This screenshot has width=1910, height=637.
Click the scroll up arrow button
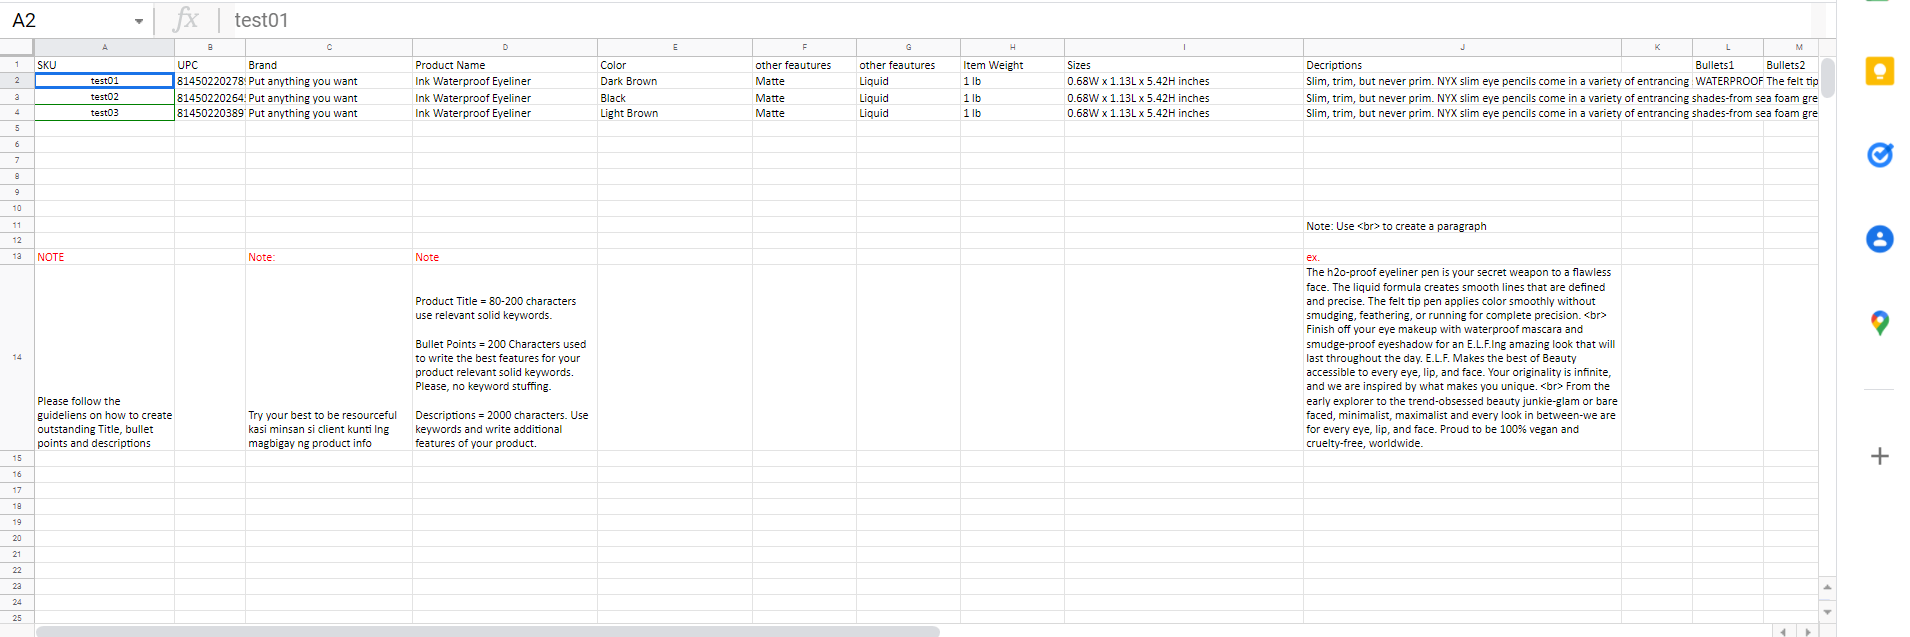[x=1827, y=587]
